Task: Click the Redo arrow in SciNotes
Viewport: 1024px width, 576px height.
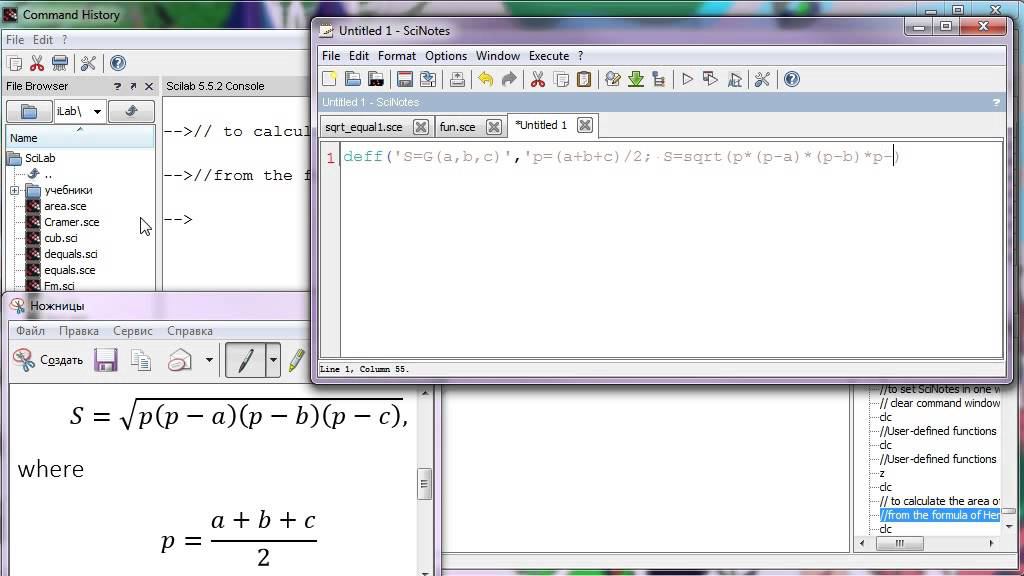Action: (509, 79)
